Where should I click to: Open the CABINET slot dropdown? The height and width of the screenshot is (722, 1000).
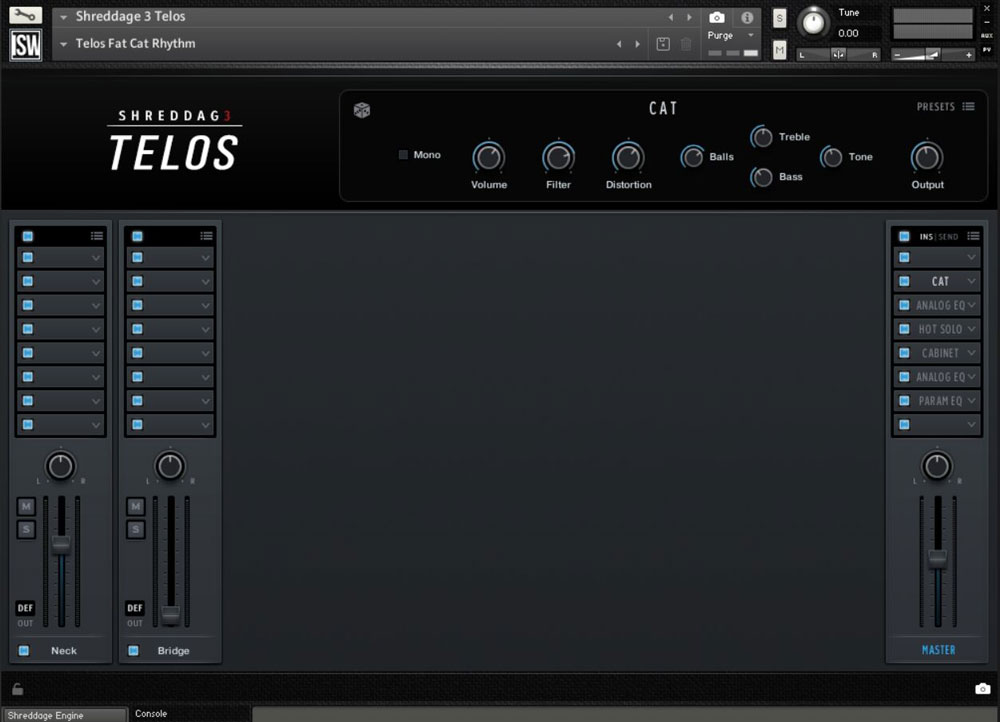(971, 353)
